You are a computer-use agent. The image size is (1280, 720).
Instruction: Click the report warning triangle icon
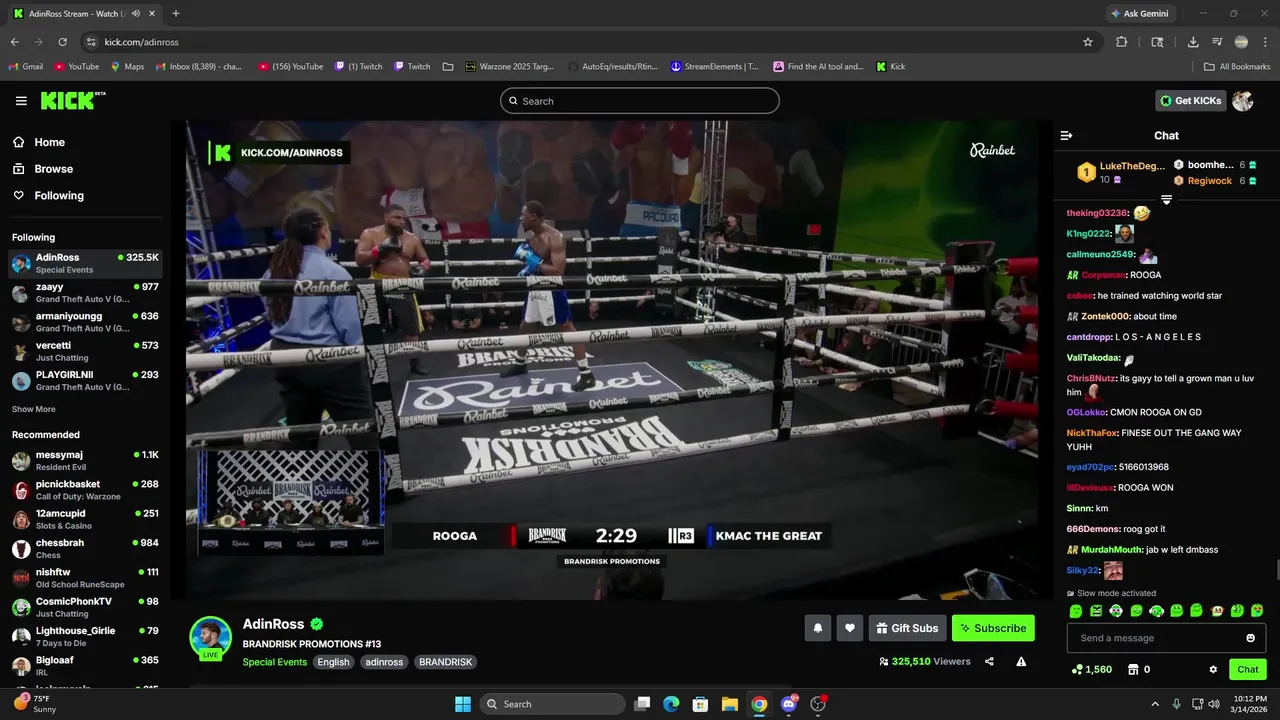(x=1021, y=661)
